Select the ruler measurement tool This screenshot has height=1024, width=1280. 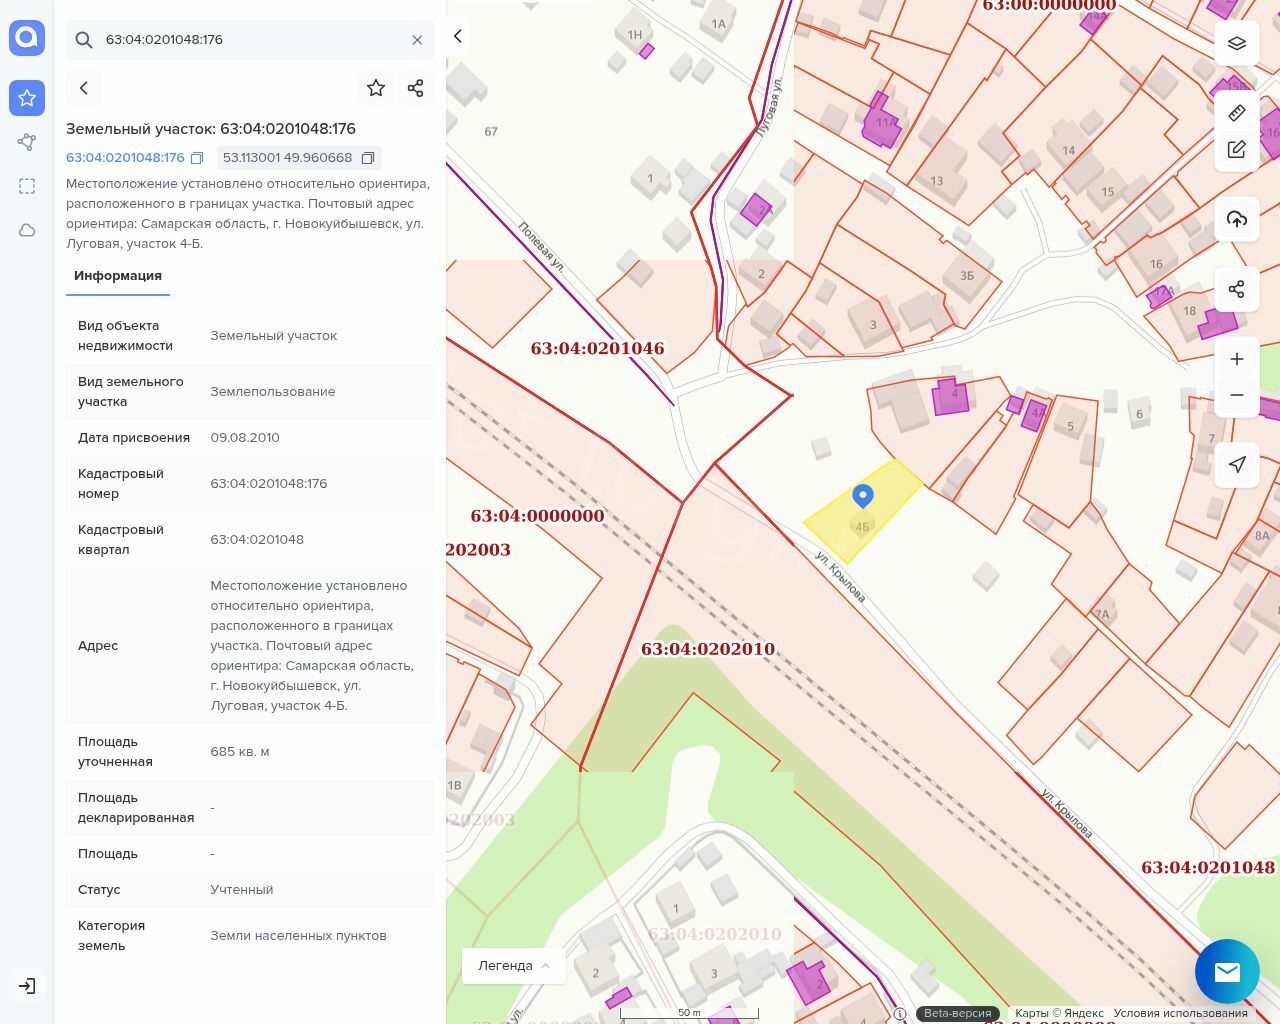coord(1237,113)
